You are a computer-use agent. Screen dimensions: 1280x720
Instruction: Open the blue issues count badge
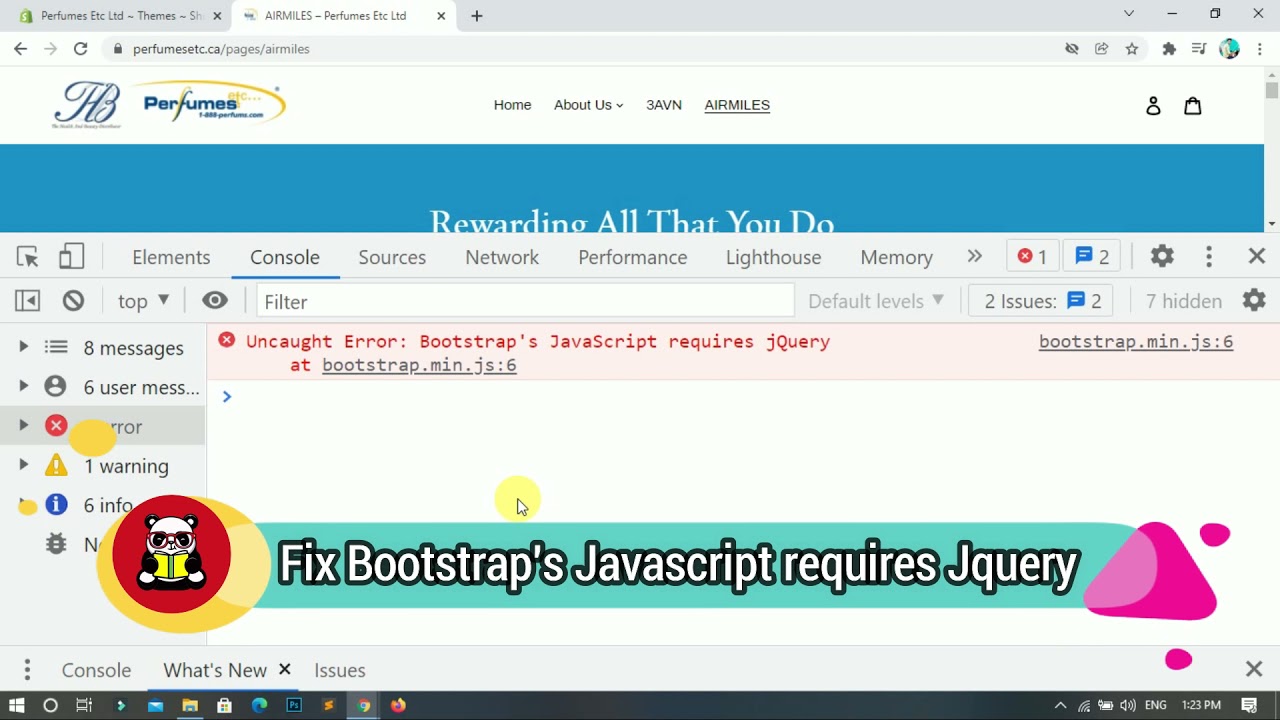pos(1092,257)
